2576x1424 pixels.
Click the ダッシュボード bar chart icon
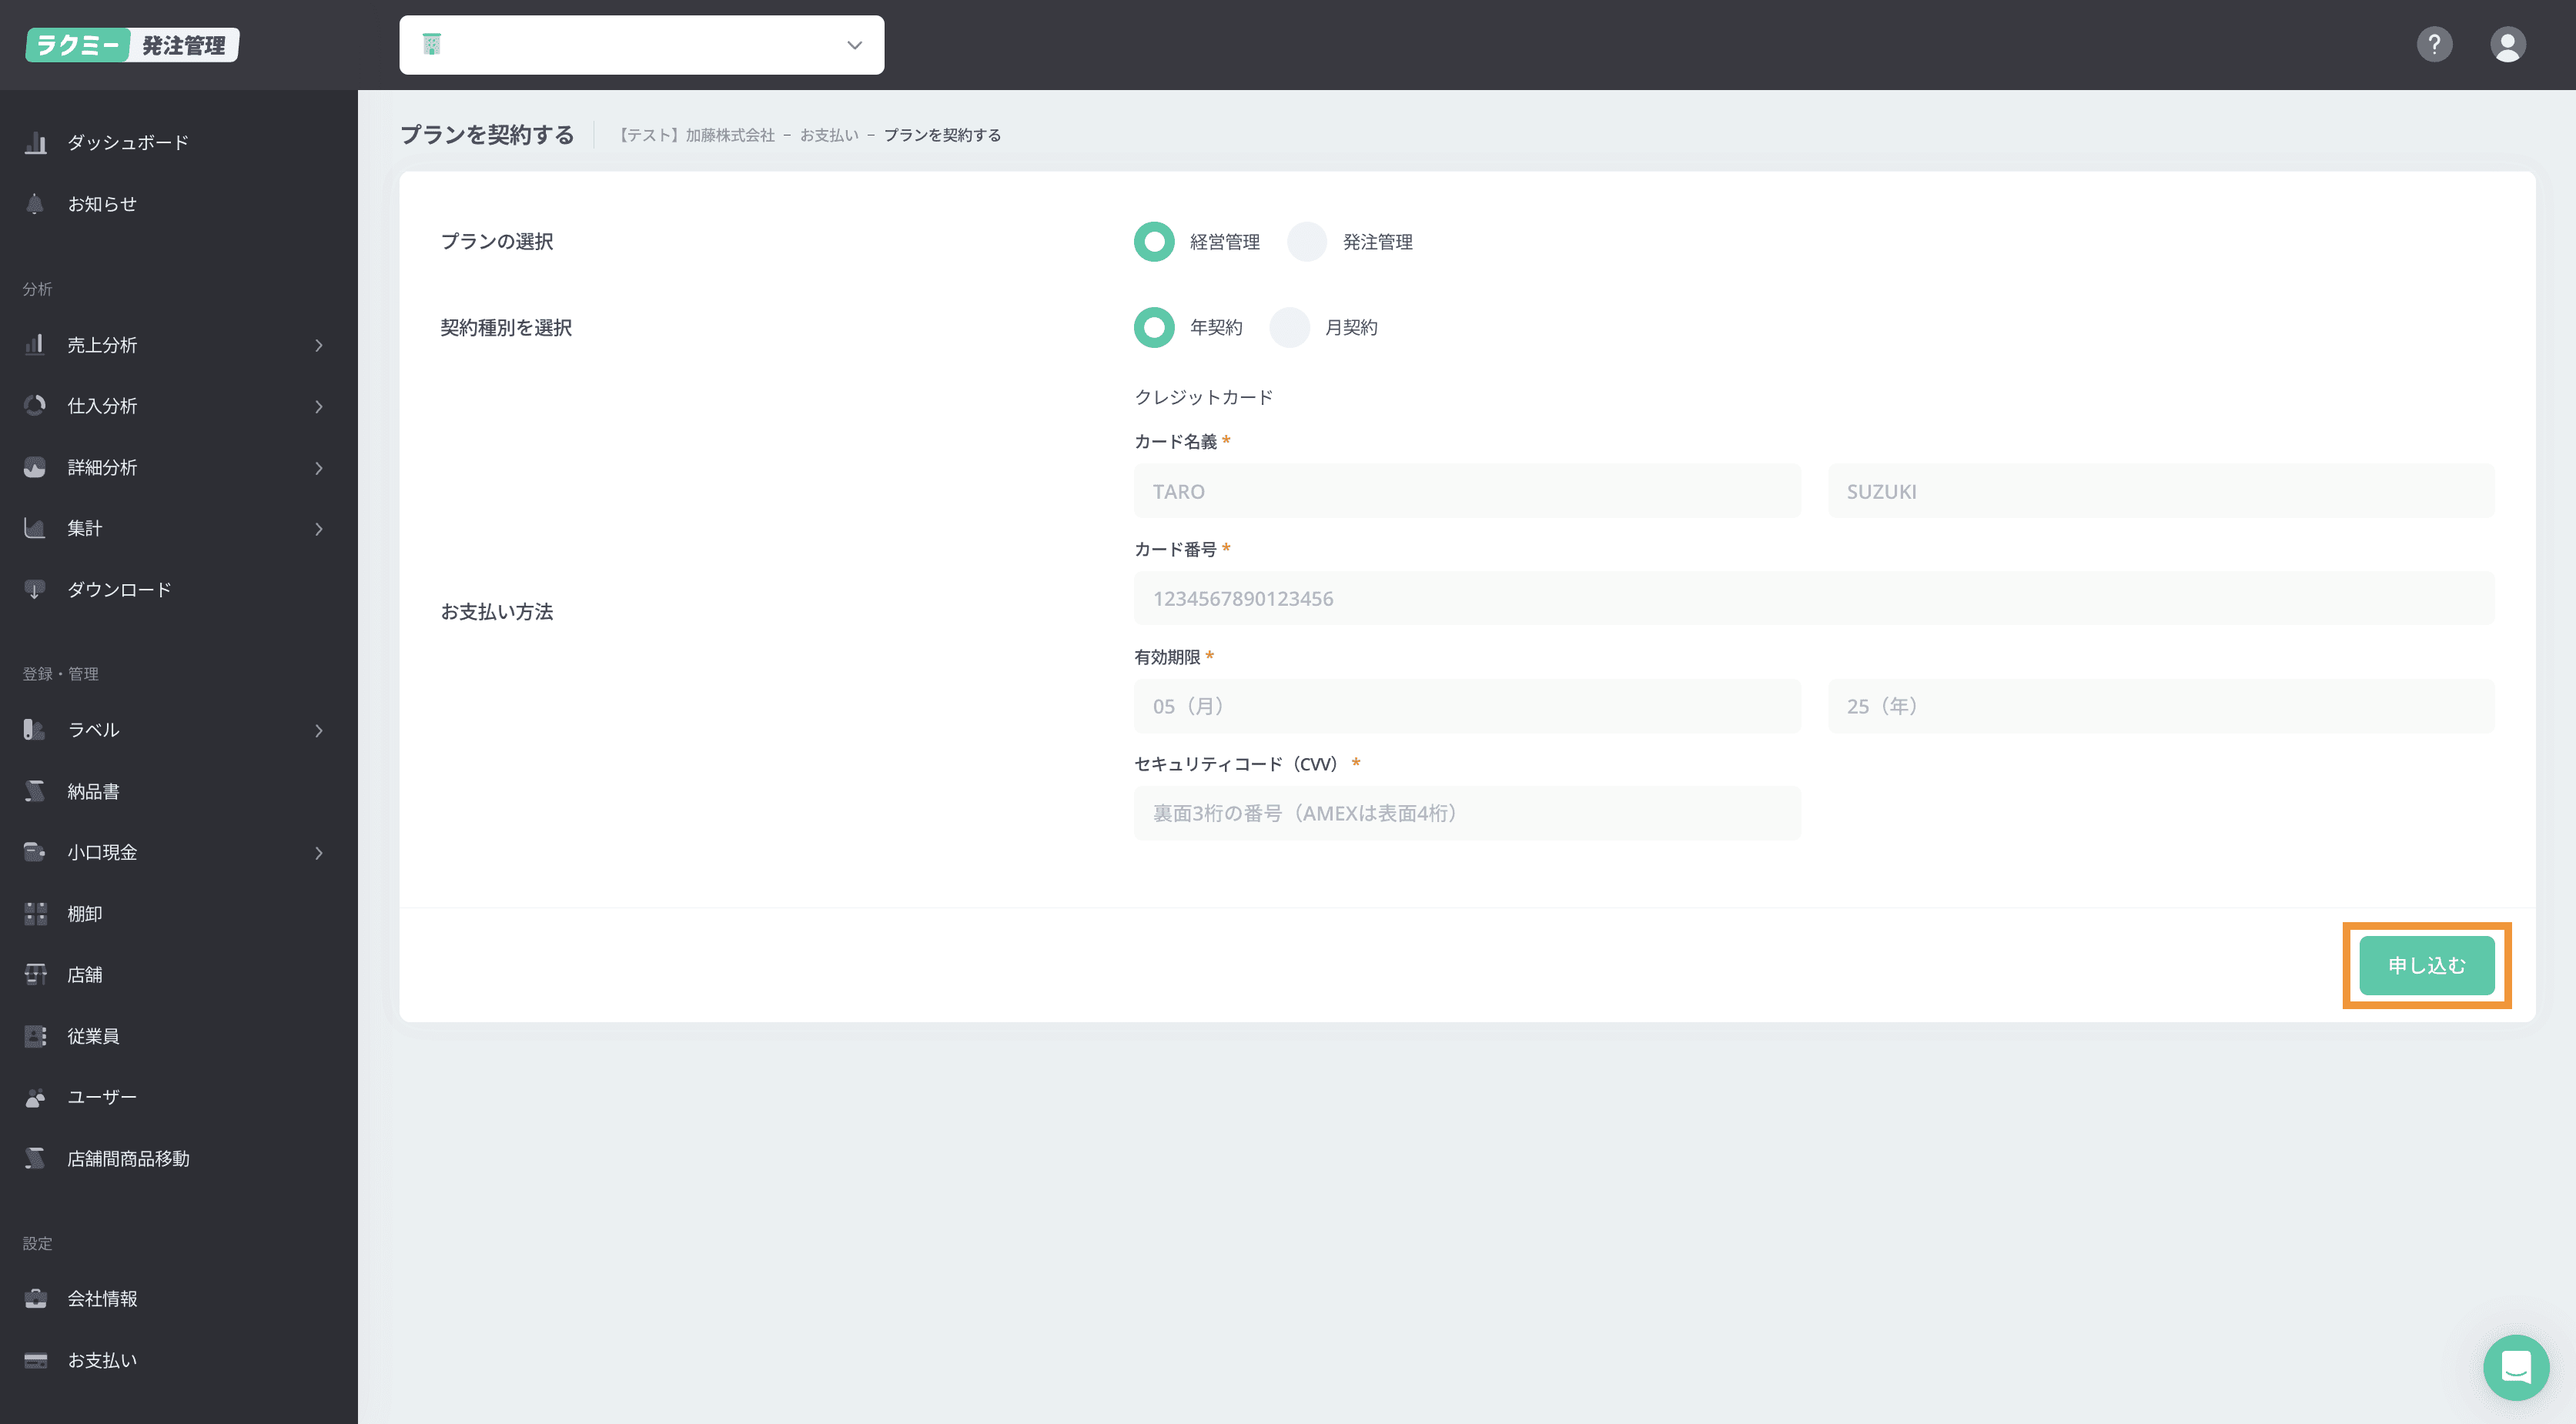35,143
